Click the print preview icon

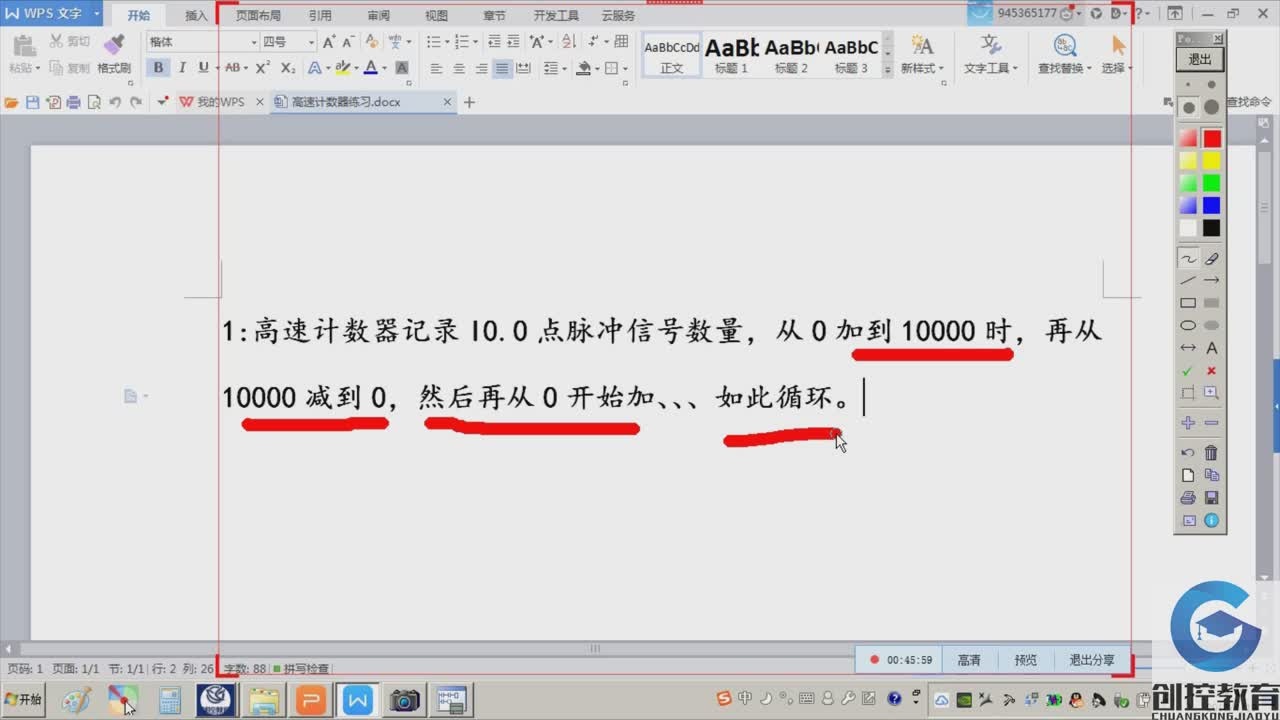pos(94,102)
